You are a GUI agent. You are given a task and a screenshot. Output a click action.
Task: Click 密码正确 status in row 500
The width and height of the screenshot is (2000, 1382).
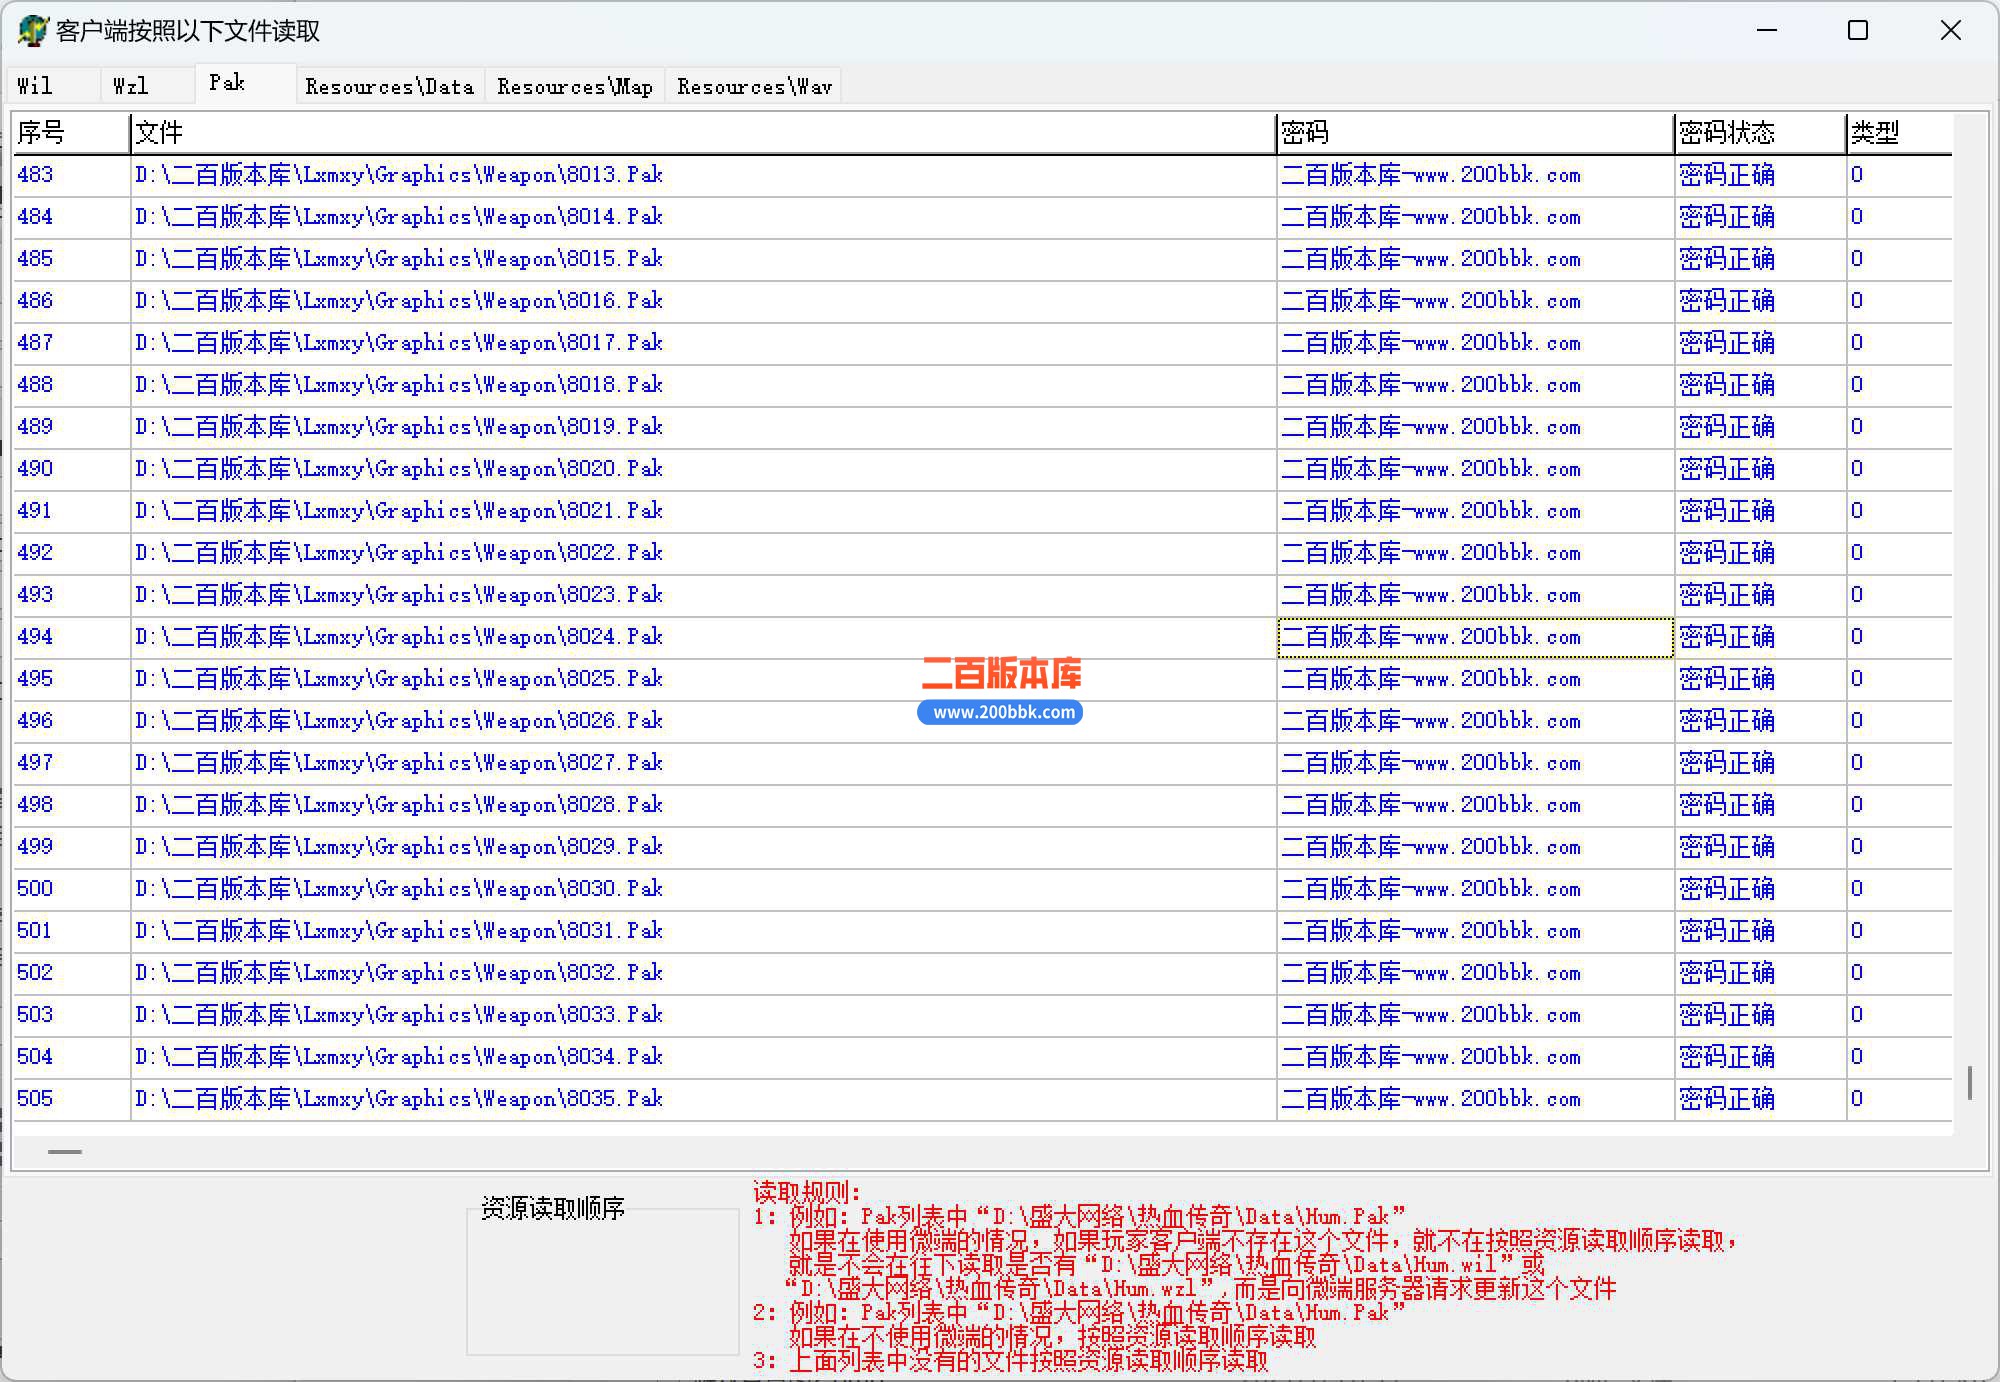1727,889
